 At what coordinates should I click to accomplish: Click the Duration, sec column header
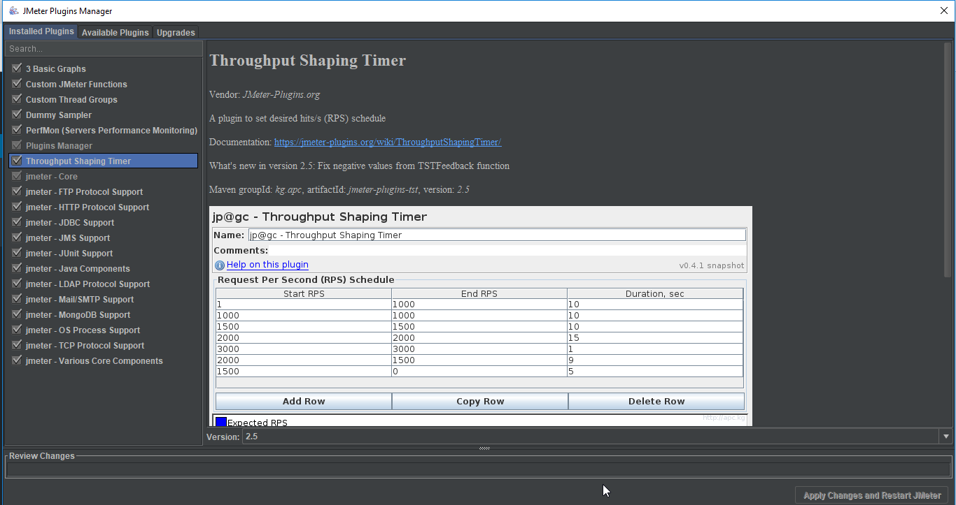655,293
